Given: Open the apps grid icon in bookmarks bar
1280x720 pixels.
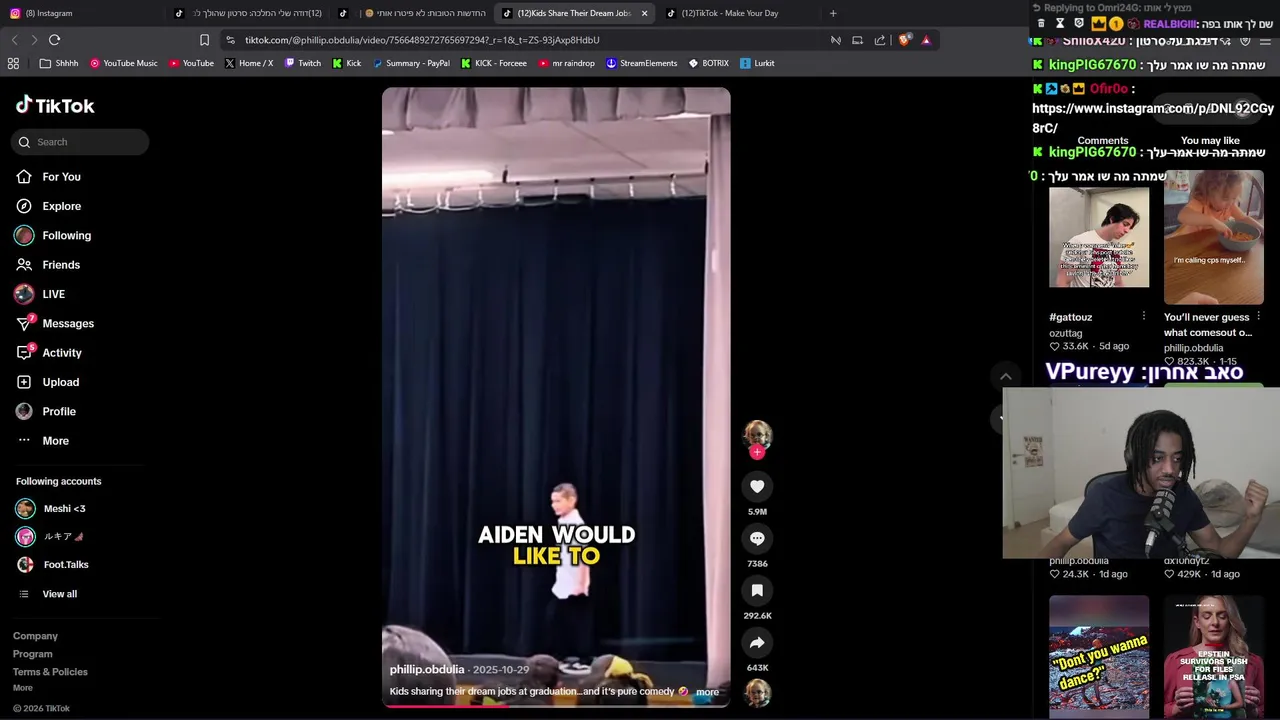Looking at the screenshot, I should (13, 63).
